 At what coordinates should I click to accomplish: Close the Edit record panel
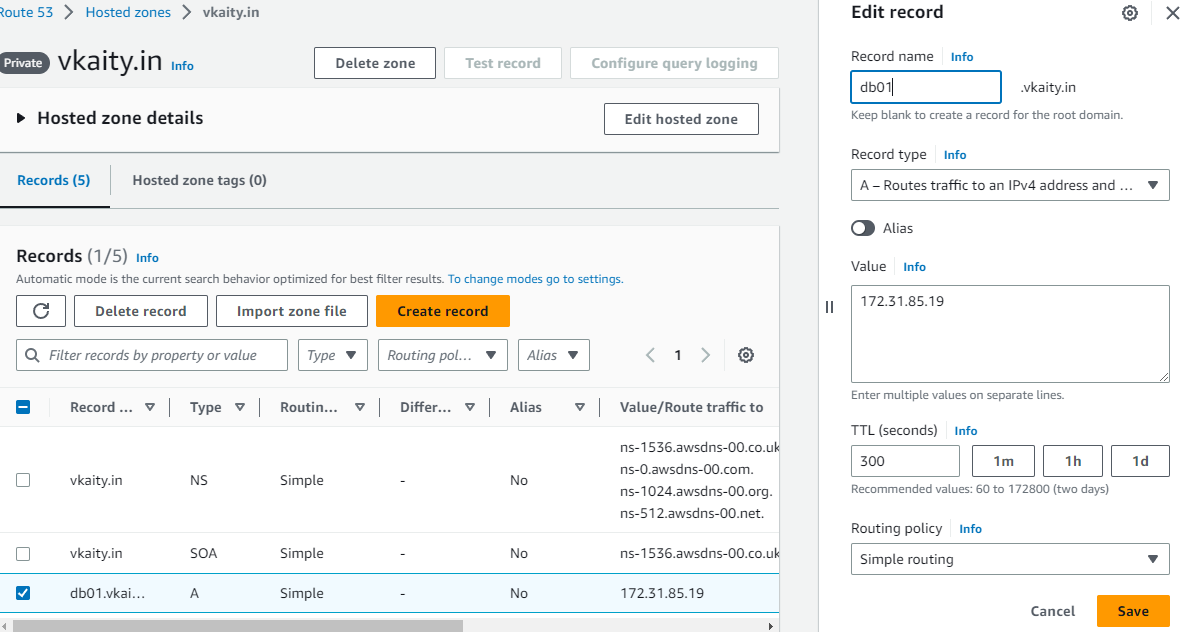tap(1171, 13)
